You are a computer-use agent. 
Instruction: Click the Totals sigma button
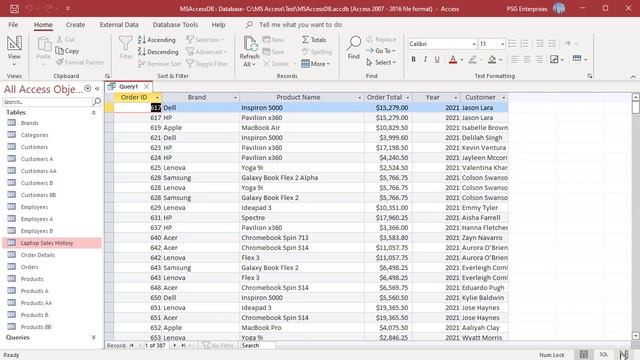314,40
